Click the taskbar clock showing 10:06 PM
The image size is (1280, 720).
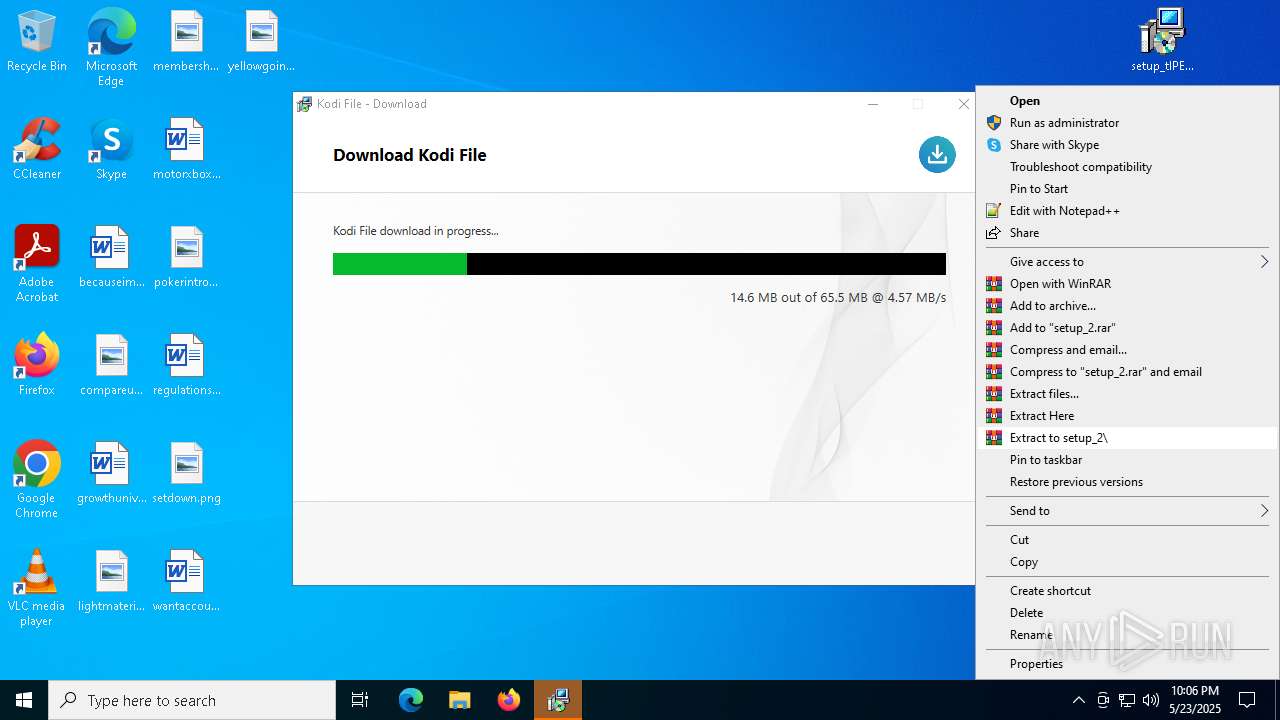(1194, 700)
